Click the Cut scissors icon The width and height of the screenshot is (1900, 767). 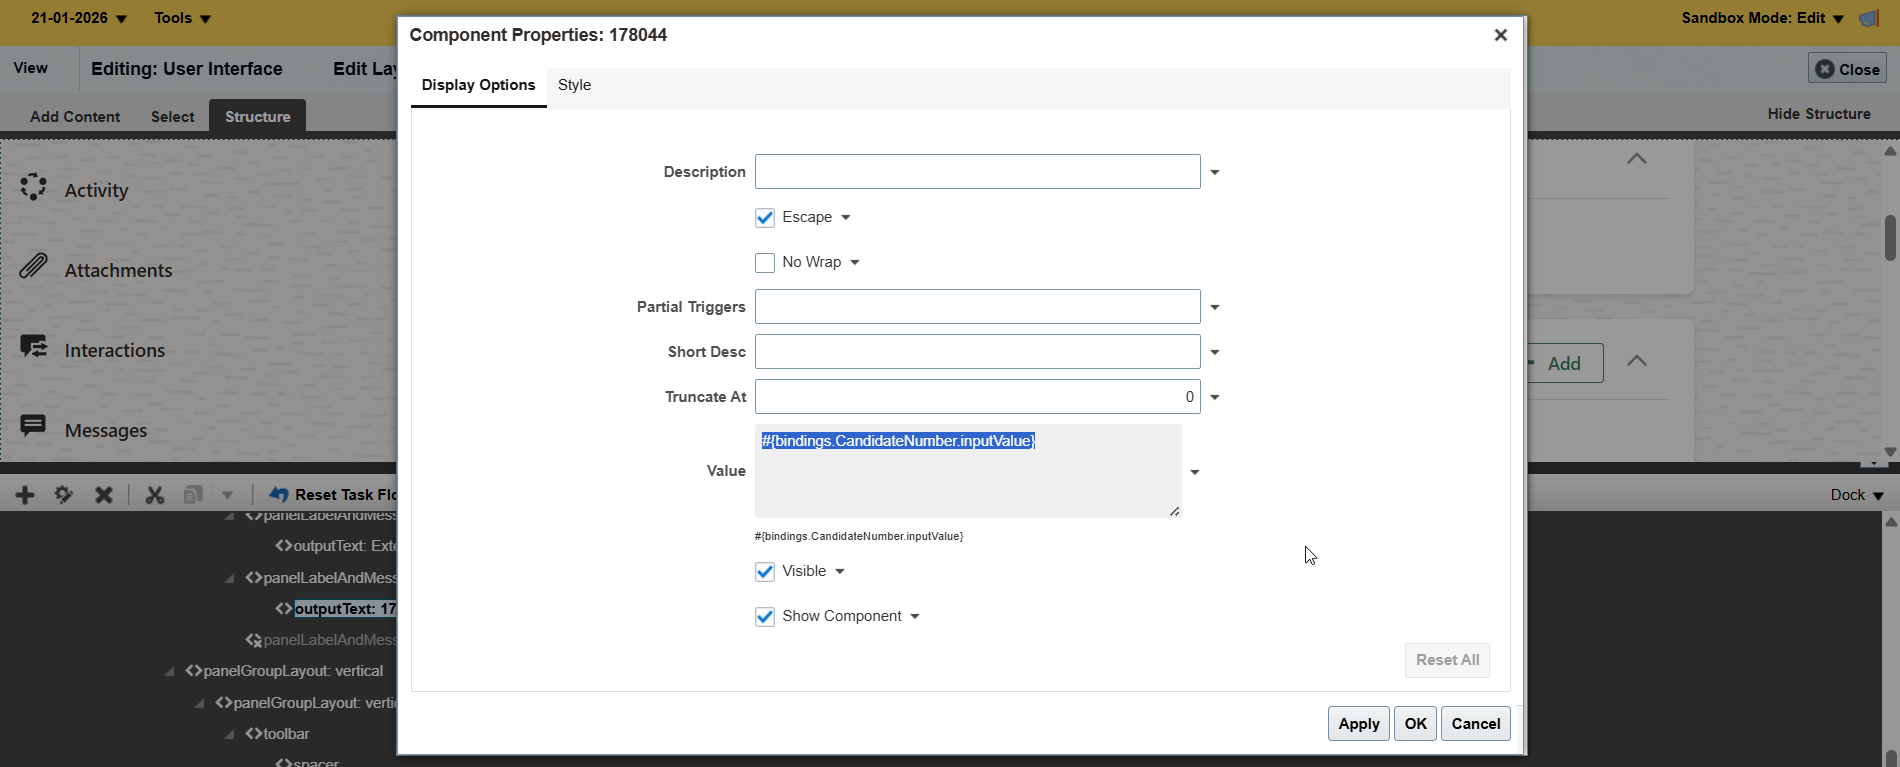tap(154, 495)
